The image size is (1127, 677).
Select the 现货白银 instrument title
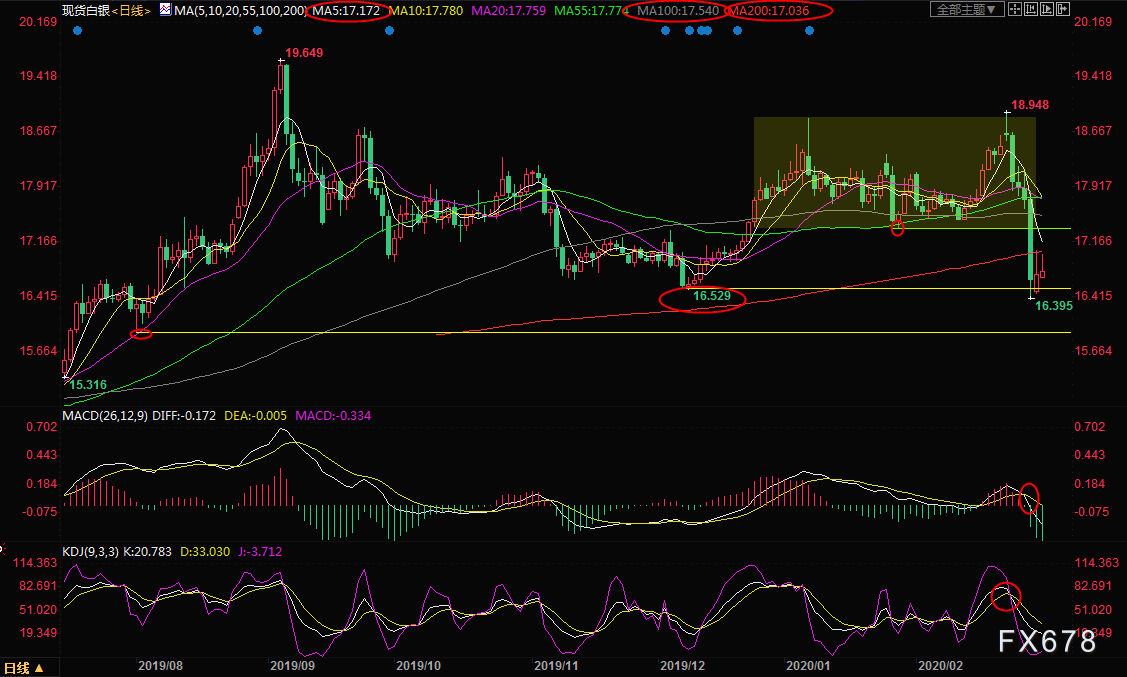(86, 11)
